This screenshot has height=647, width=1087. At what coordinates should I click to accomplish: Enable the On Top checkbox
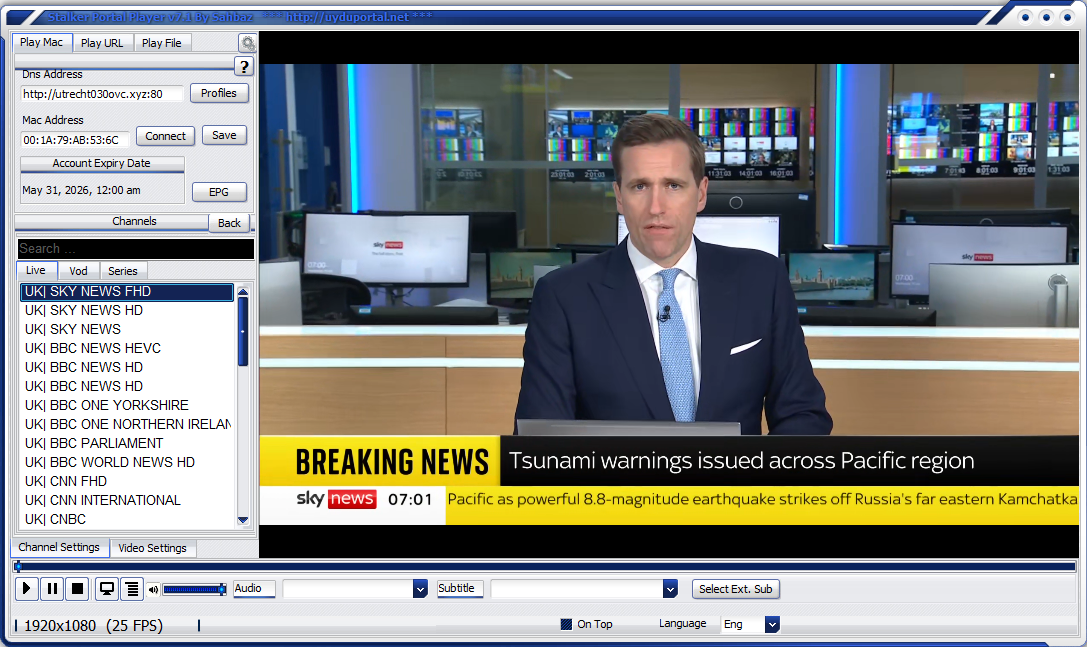(x=566, y=624)
